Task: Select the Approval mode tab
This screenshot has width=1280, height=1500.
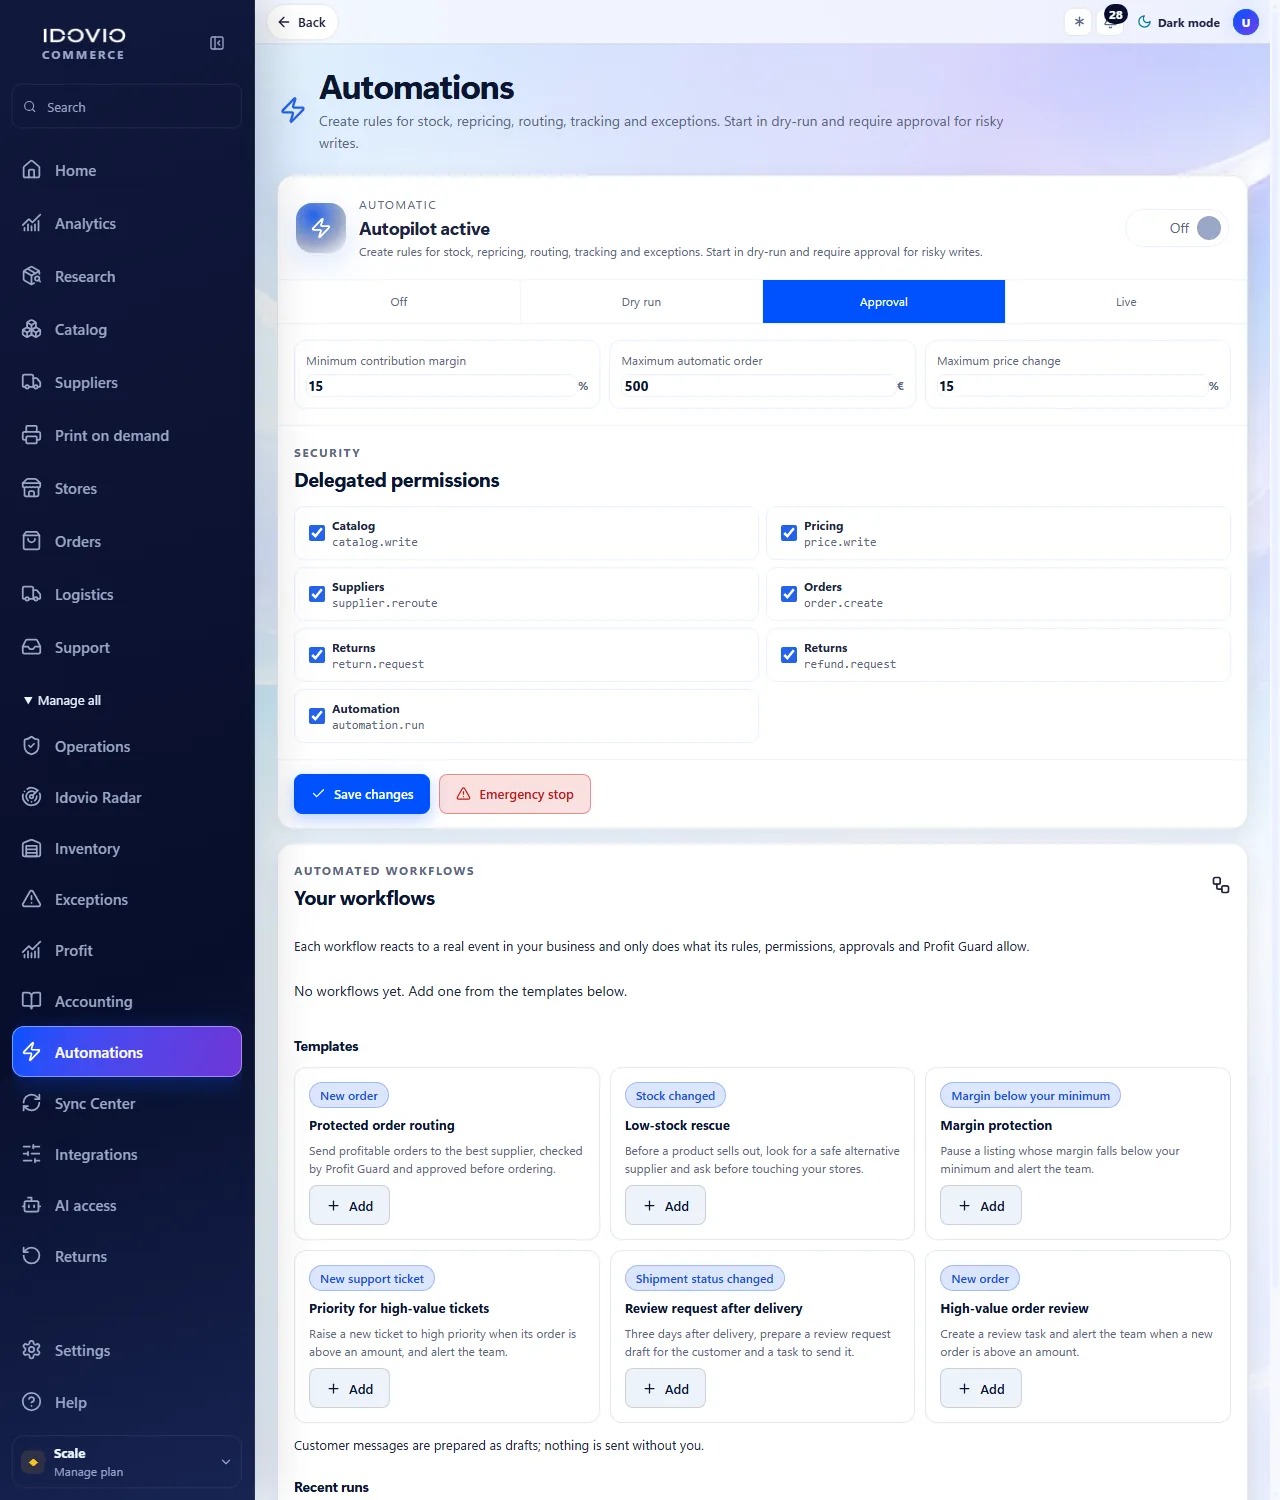Action: (884, 301)
